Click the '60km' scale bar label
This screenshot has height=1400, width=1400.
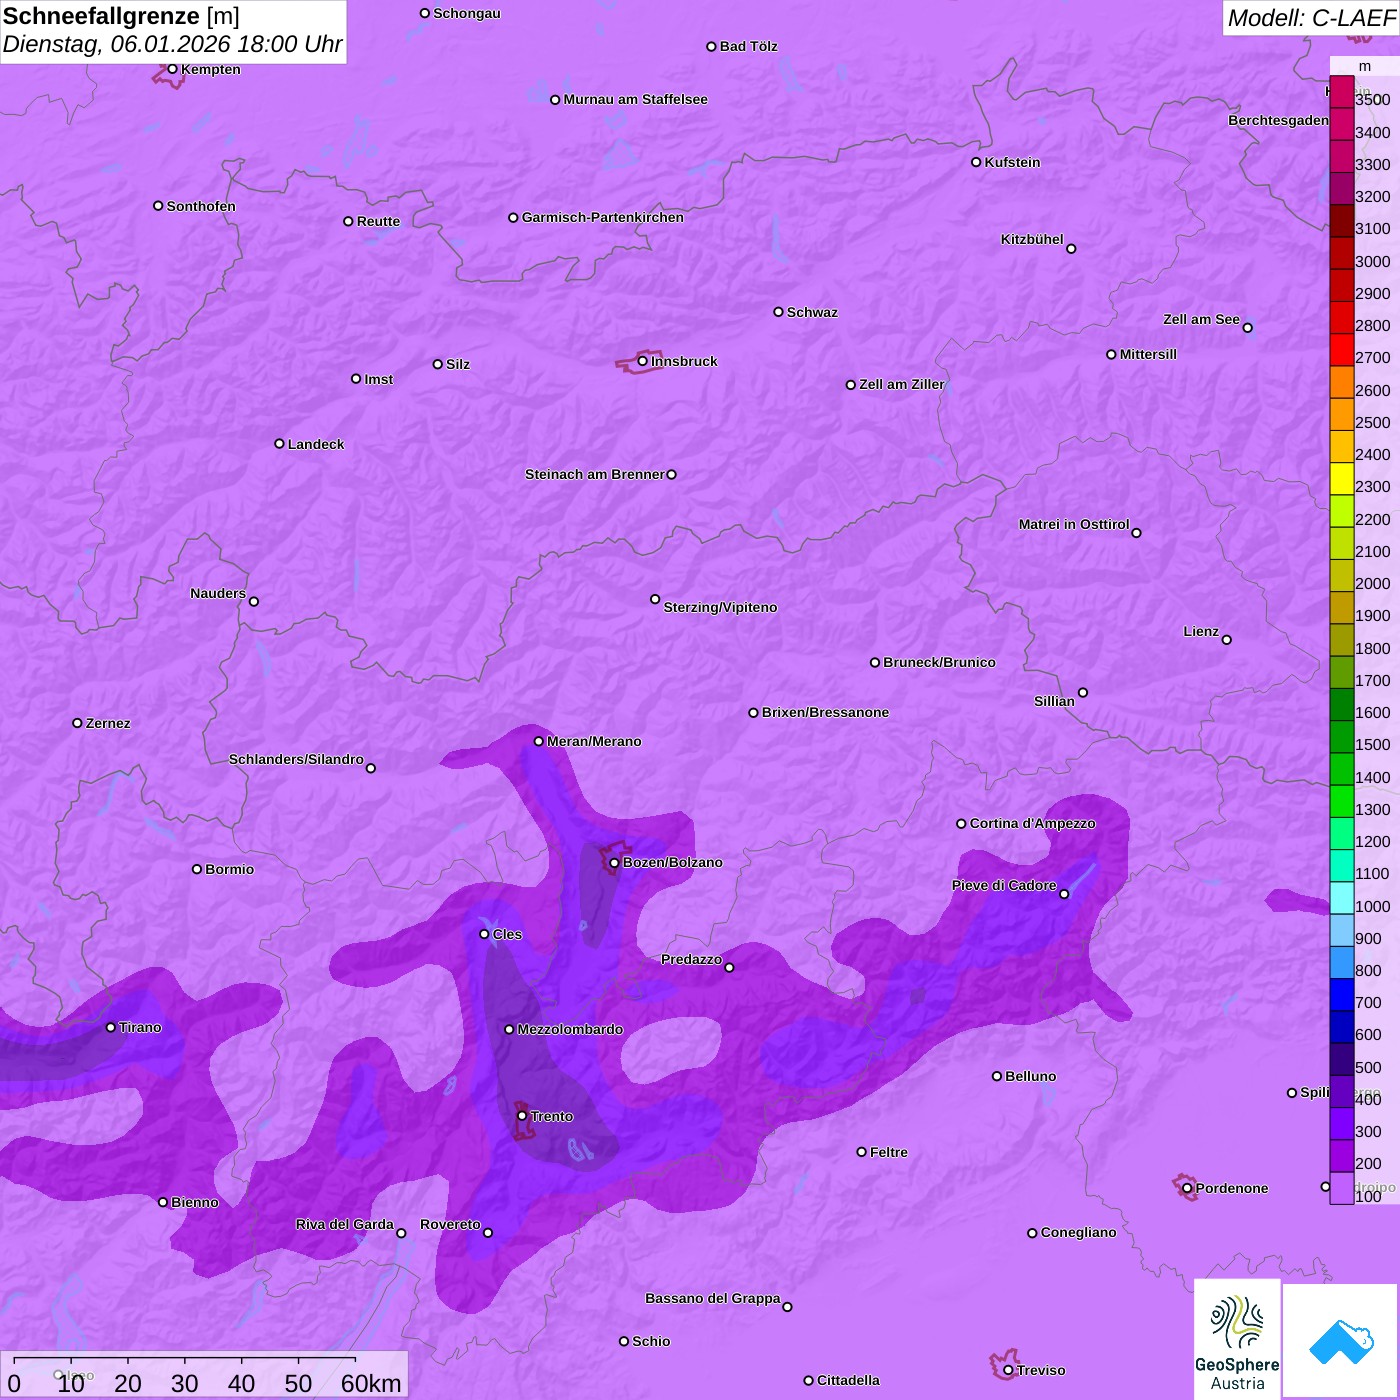point(371,1383)
